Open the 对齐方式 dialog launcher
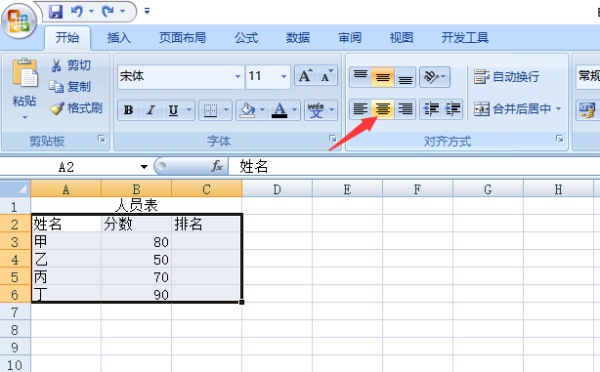The width and height of the screenshot is (600, 372). click(x=559, y=139)
